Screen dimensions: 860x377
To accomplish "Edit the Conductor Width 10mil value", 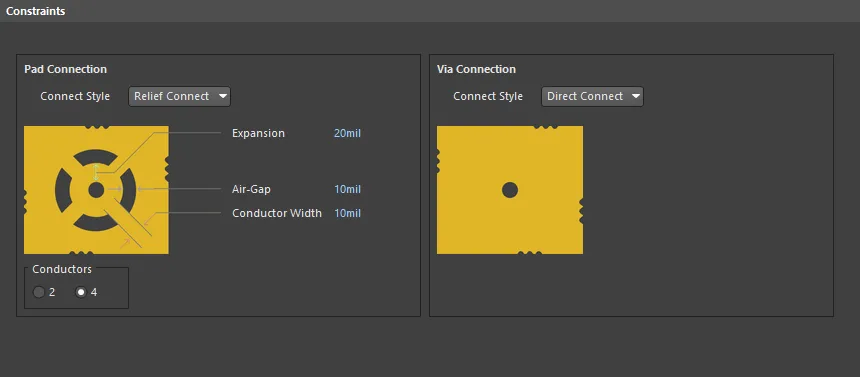I will (347, 213).
